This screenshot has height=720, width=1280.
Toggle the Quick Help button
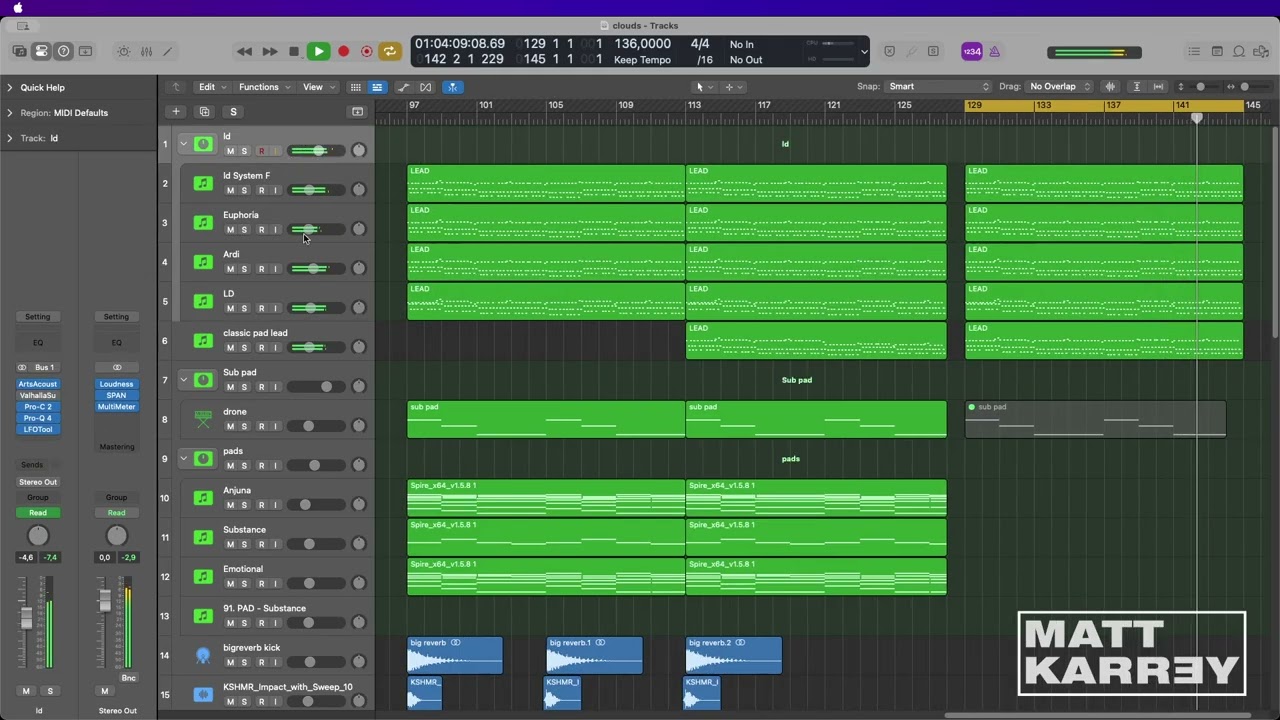click(64, 51)
